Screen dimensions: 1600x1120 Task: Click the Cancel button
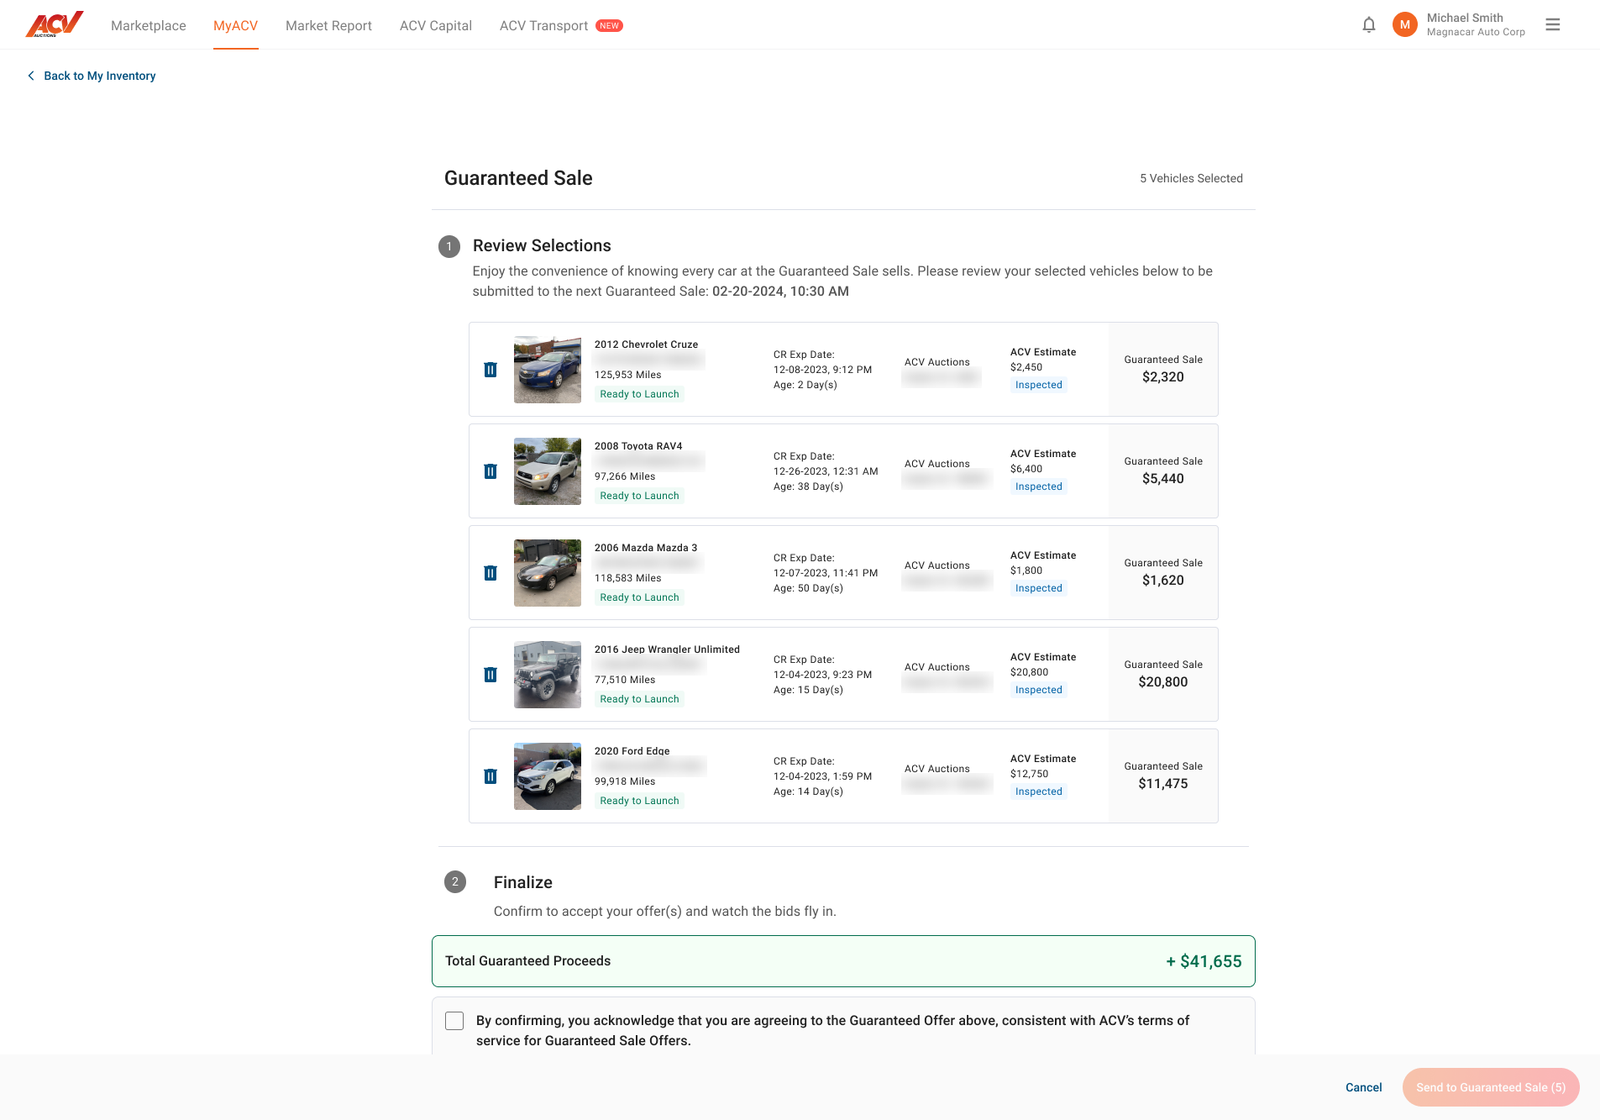click(x=1363, y=1087)
